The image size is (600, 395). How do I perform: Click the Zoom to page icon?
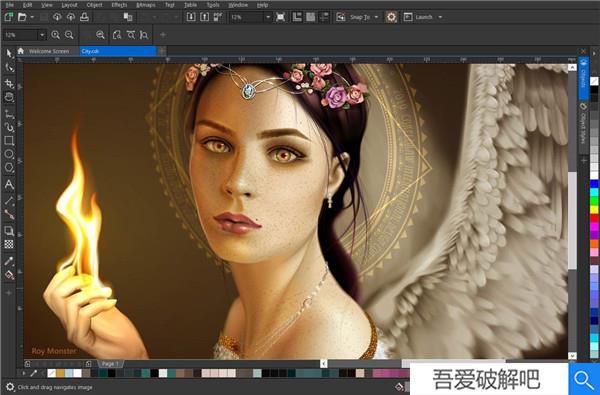117,35
